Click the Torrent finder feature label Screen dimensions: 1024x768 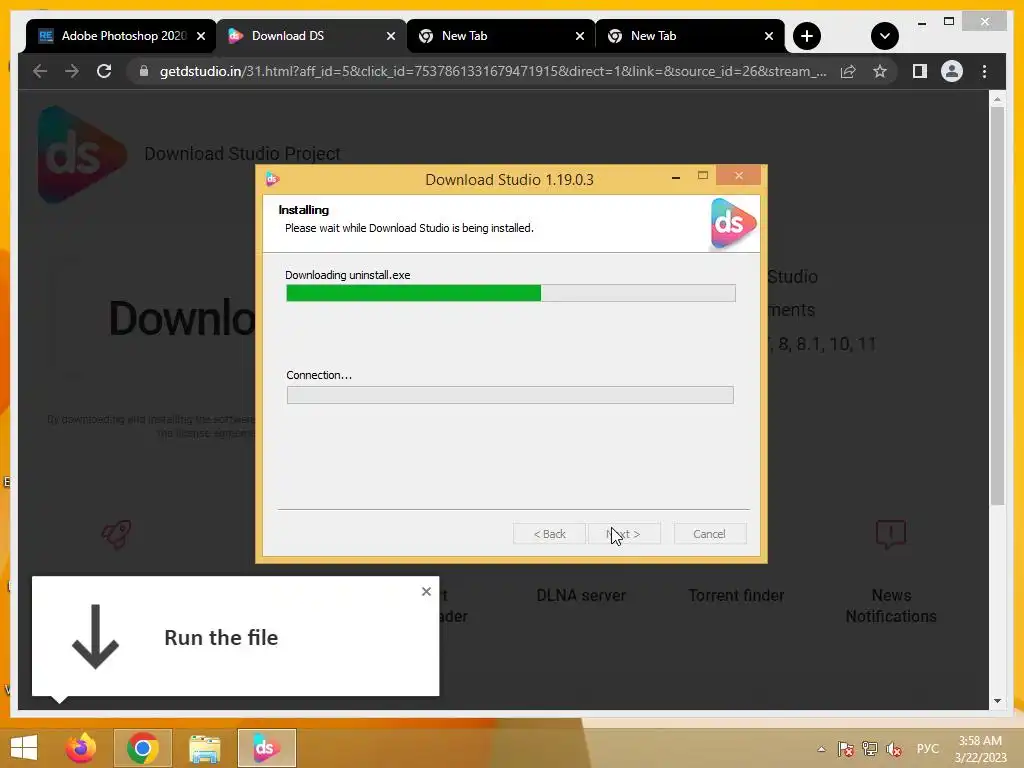pyautogui.click(x=736, y=596)
